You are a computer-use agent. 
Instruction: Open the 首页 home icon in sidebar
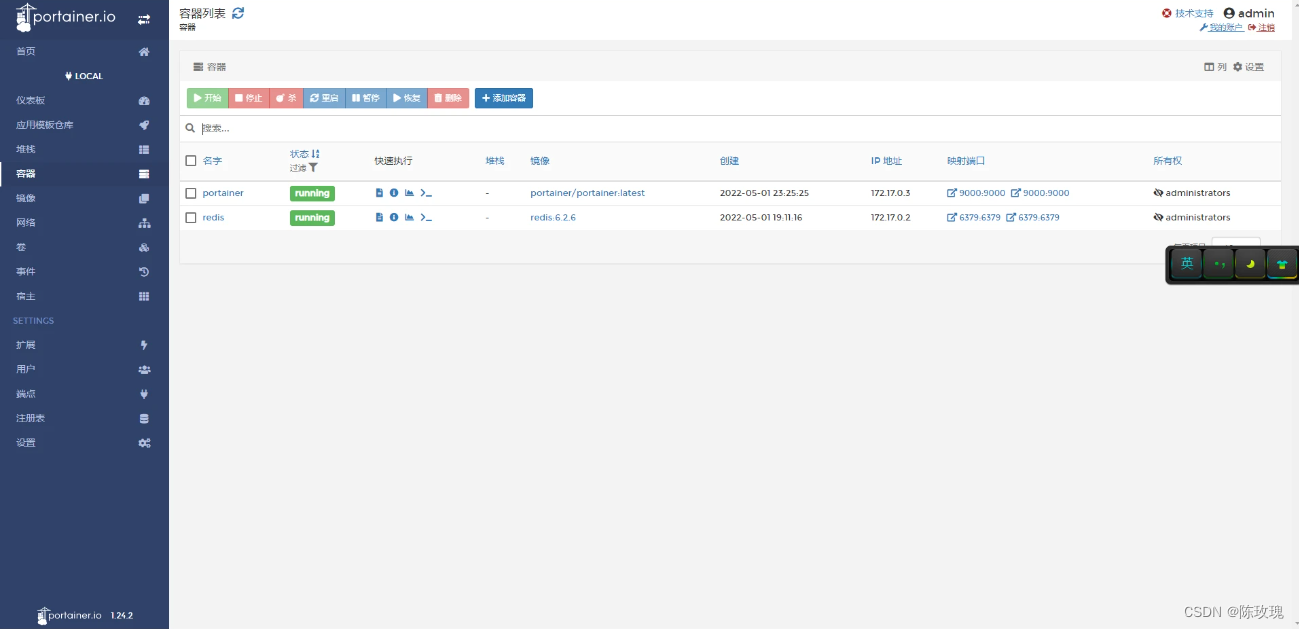[144, 52]
